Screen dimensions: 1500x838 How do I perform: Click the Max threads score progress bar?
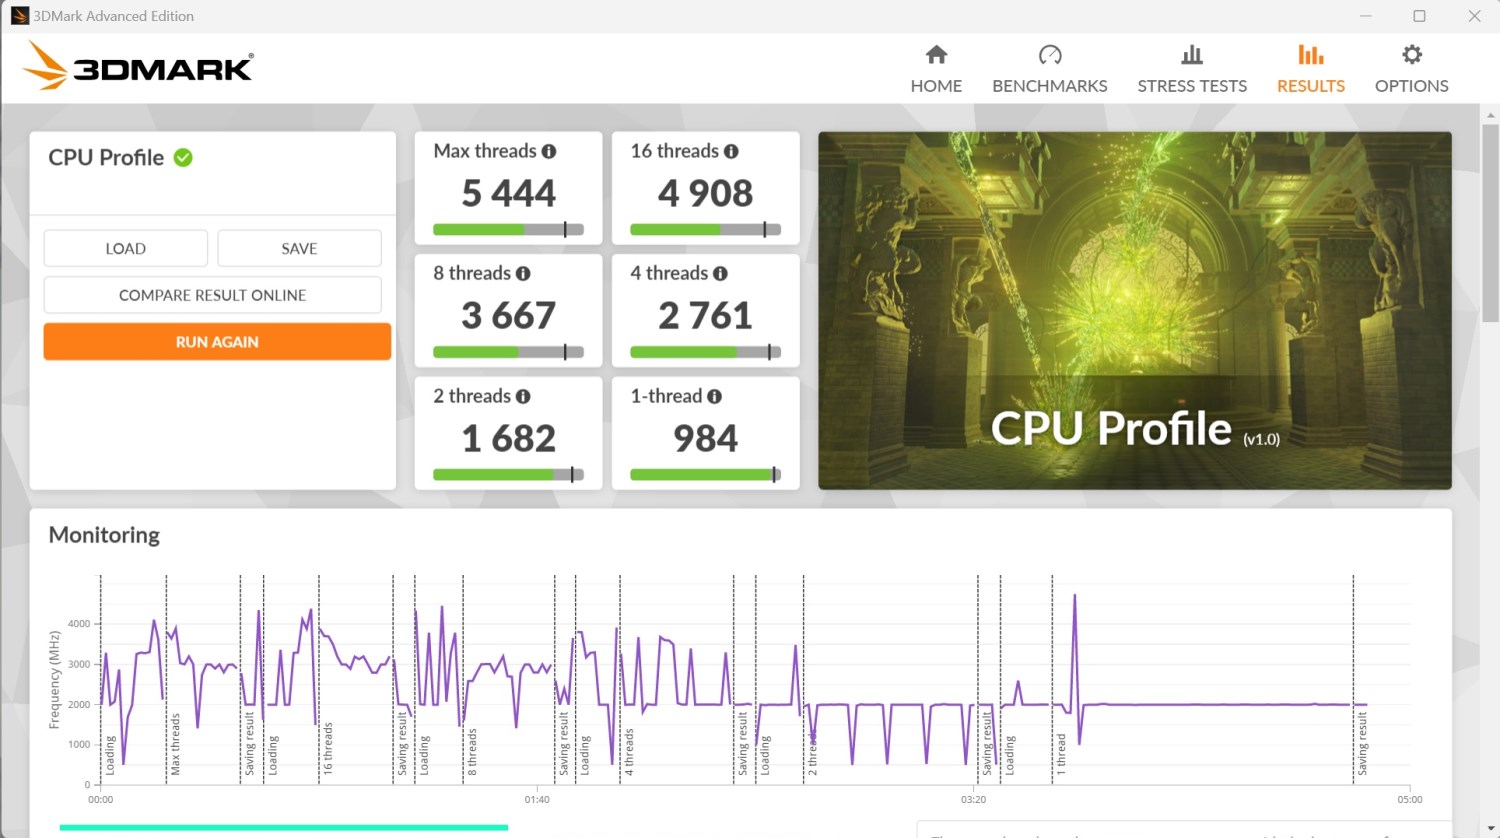tap(508, 229)
